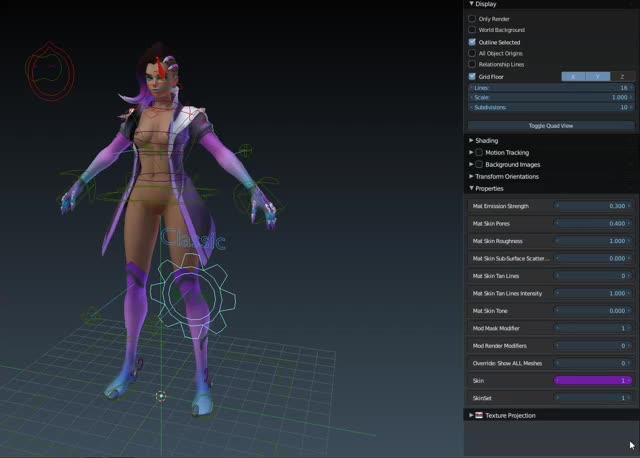Click the 3D cursor on the floor

161,396
